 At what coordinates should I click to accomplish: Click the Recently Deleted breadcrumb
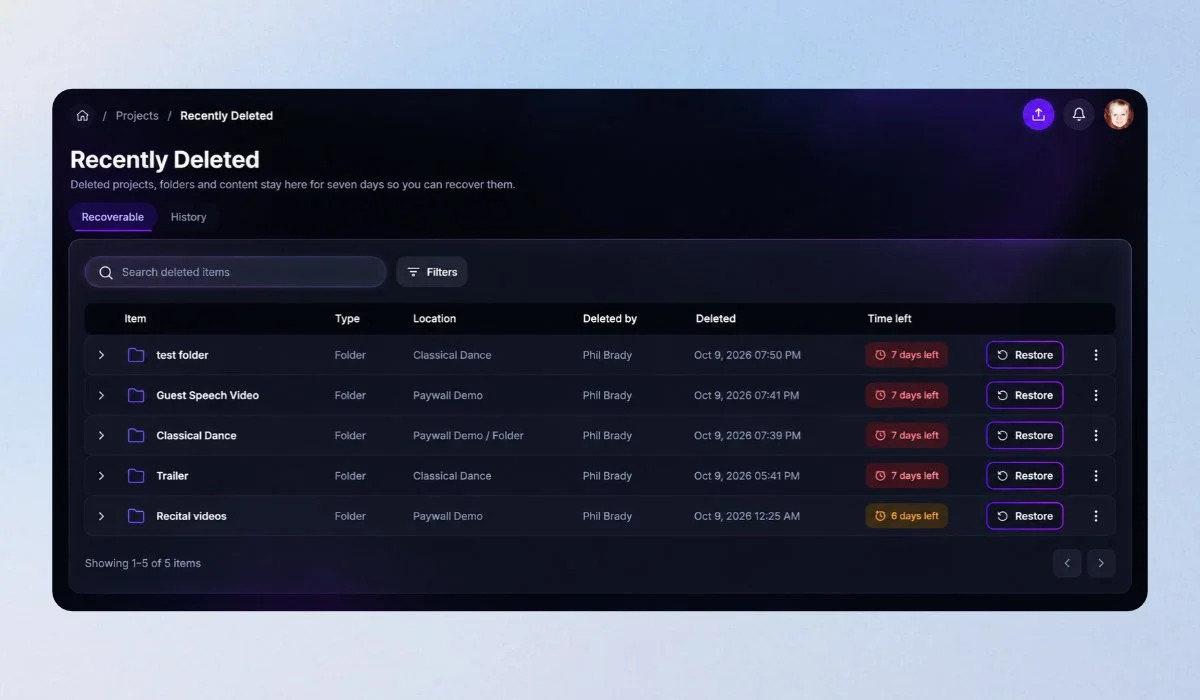(226, 116)
